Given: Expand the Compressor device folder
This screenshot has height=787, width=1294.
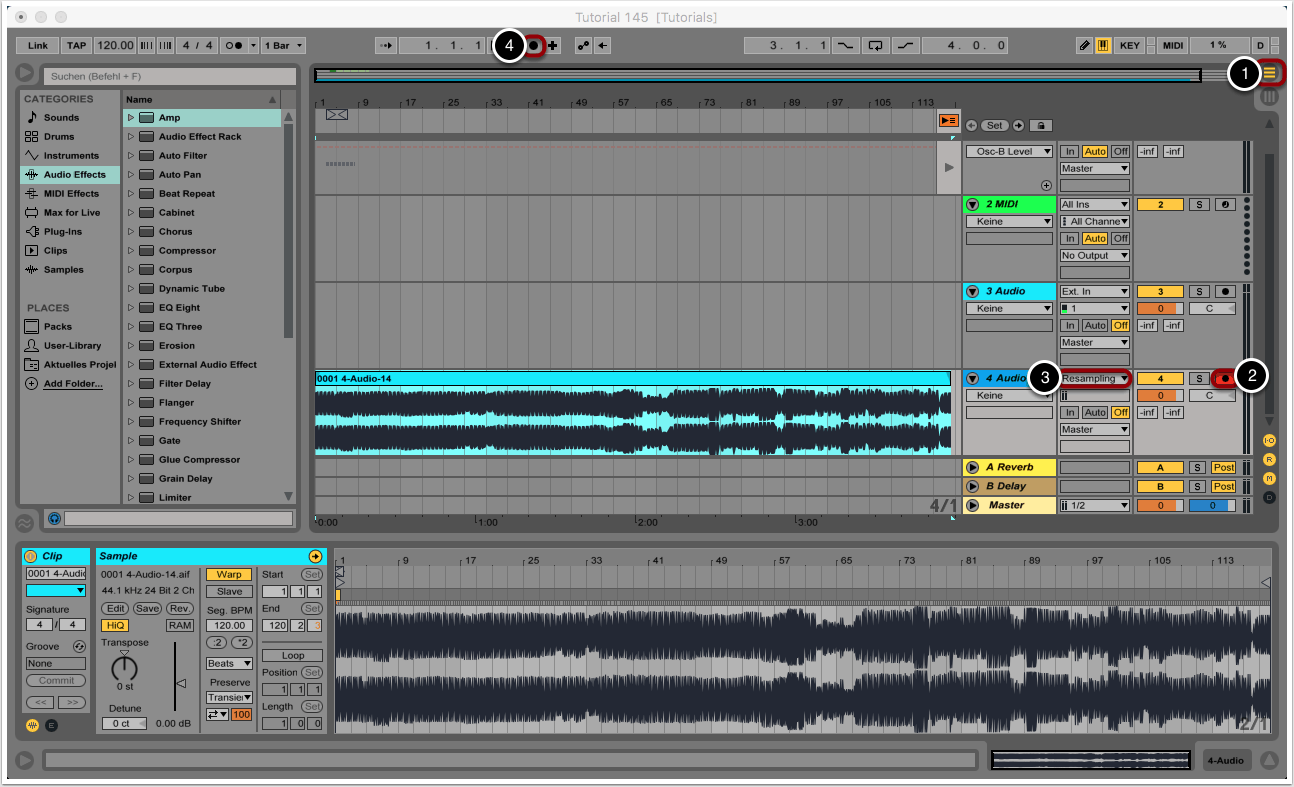Looking at the screenshot, I should click(x=131, y=251).
